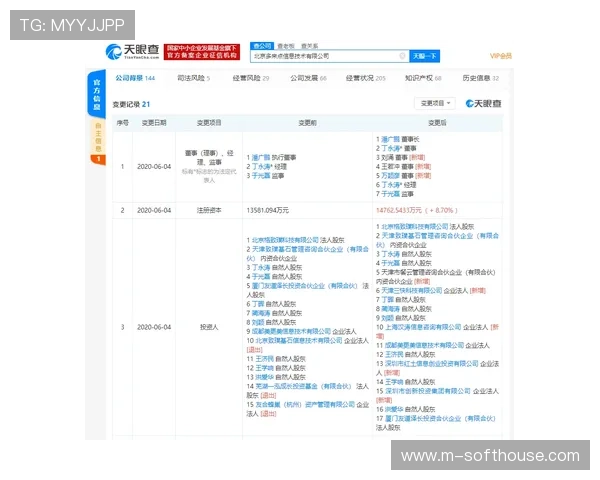The width and height of the screenshot is (600, 480).
Task: Click the 变更日期 column header
Action: 154,123
